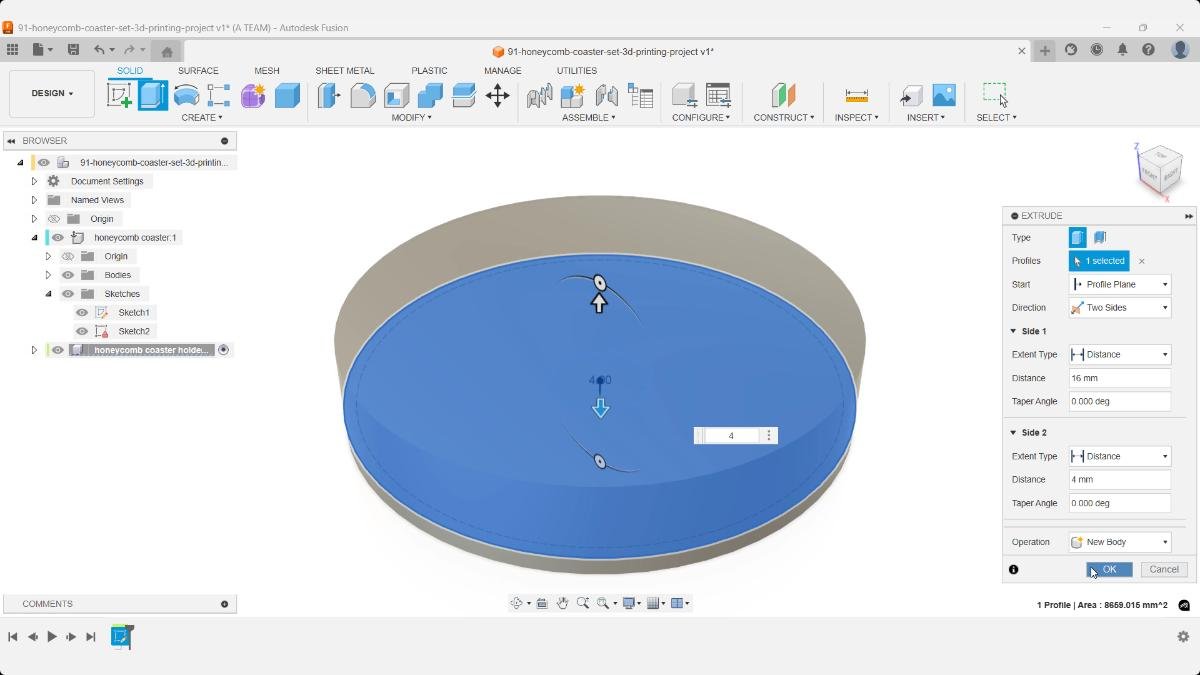Select the Box primitive tool
This screenshot has width=1200, height=675.
point(287,95)
